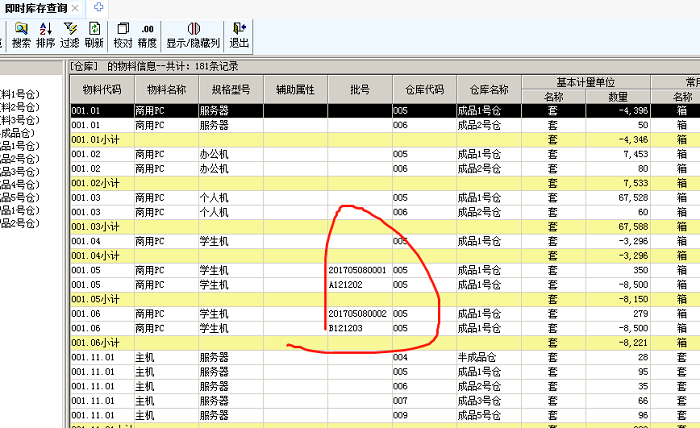Click the 搜索 (Search) toolbar icon
This screenshot has height=428, width=700.
coord(21,35)
